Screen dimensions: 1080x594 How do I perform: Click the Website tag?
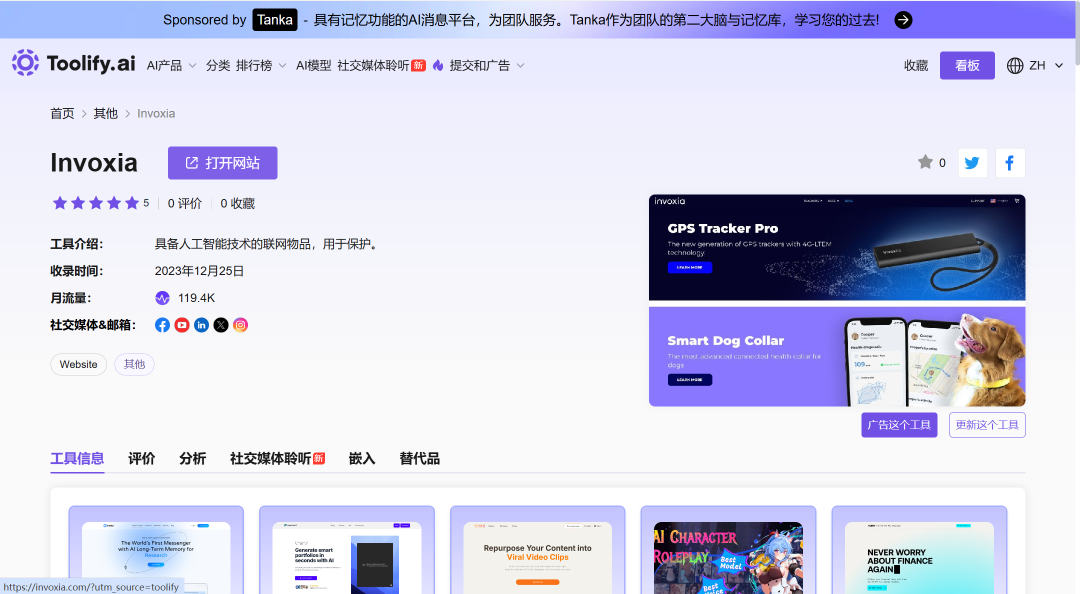point(79,365)
